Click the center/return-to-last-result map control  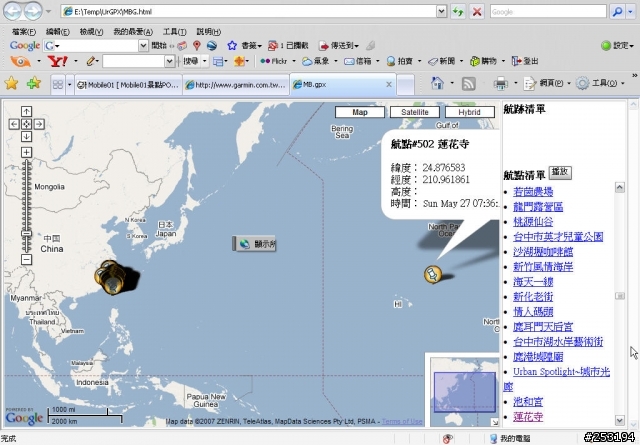pos(27,124)
